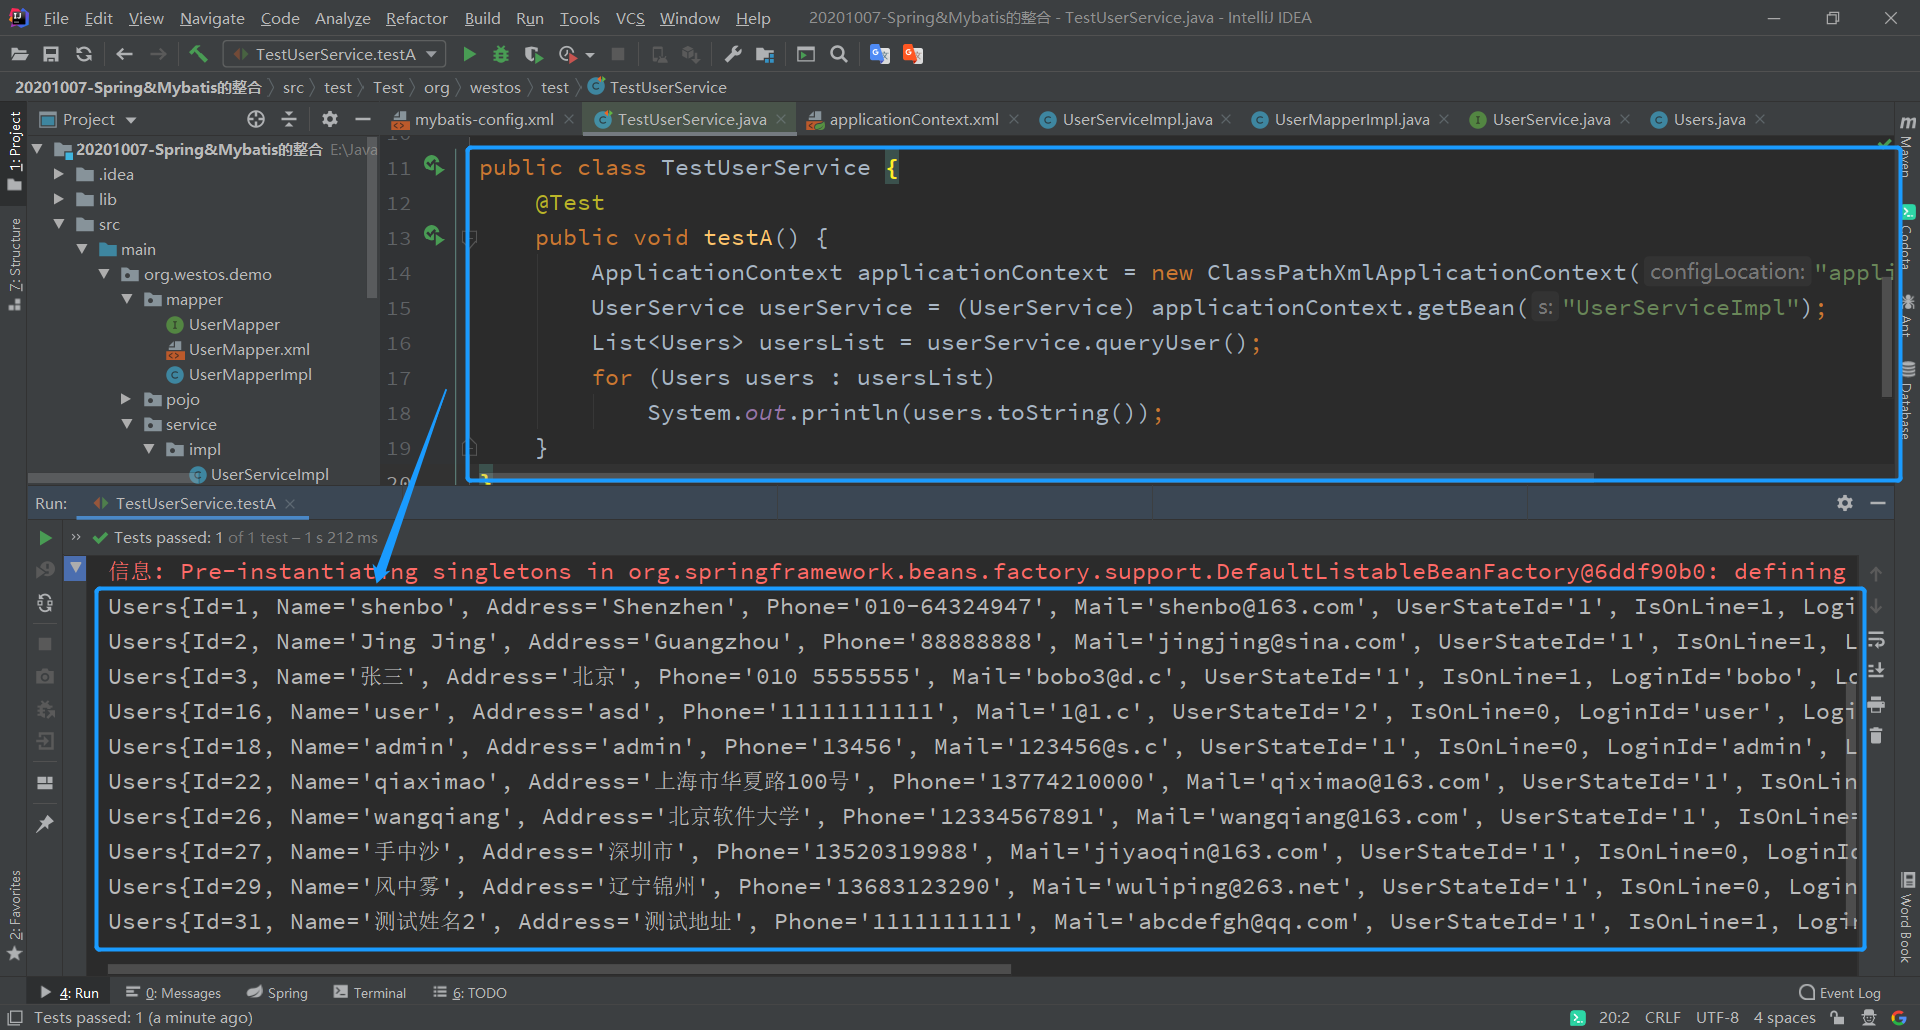The image size is (1920, 1030).
Task: Expand the lib folder node
Action: point(59,199)
